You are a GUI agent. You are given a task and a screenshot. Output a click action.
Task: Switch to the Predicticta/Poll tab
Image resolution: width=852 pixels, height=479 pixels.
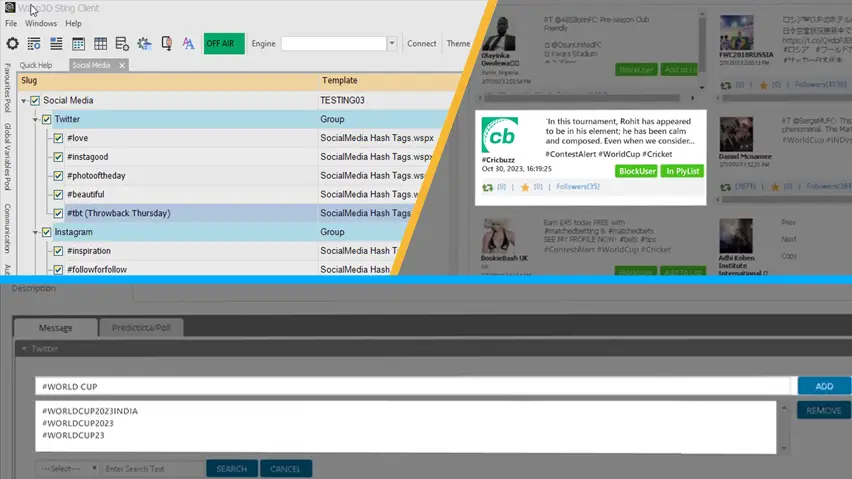(x=141, y=327)
